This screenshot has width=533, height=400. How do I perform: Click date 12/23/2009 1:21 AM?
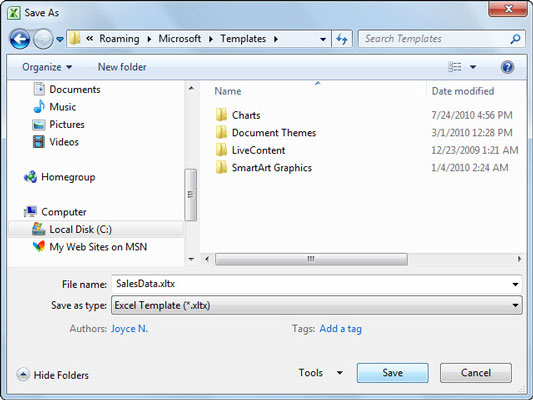coord(475,150)
